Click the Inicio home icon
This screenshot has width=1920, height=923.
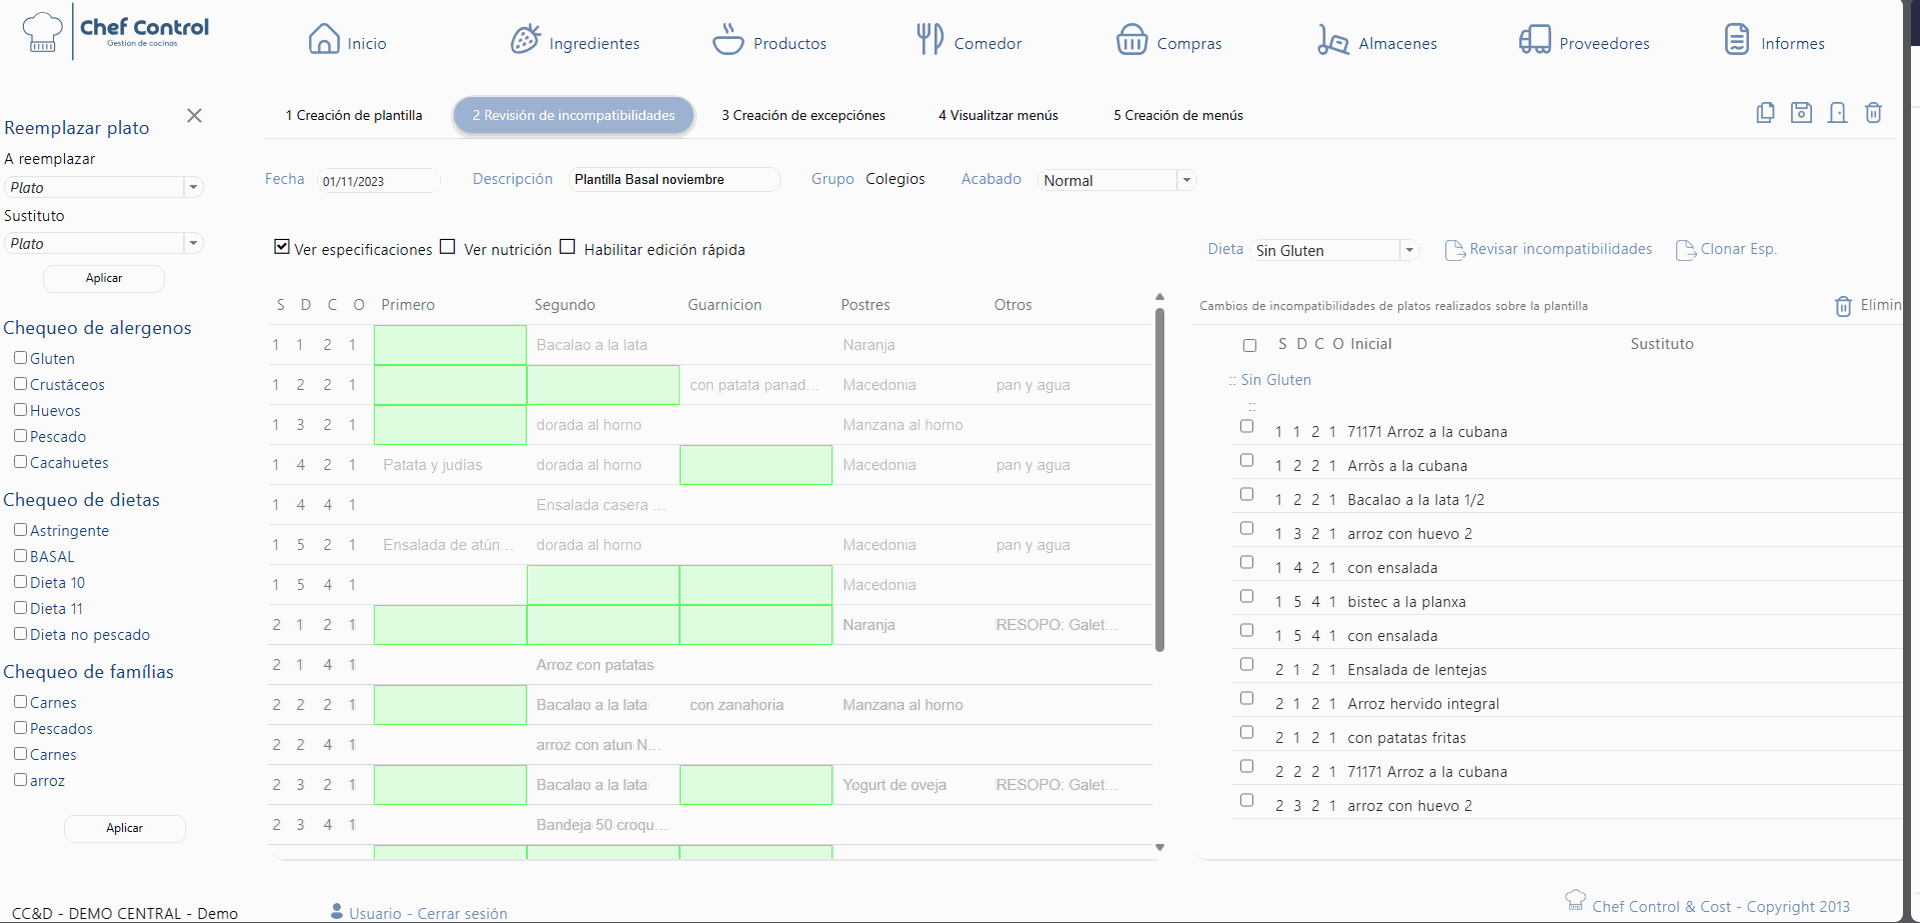click(x=324, y=40)
